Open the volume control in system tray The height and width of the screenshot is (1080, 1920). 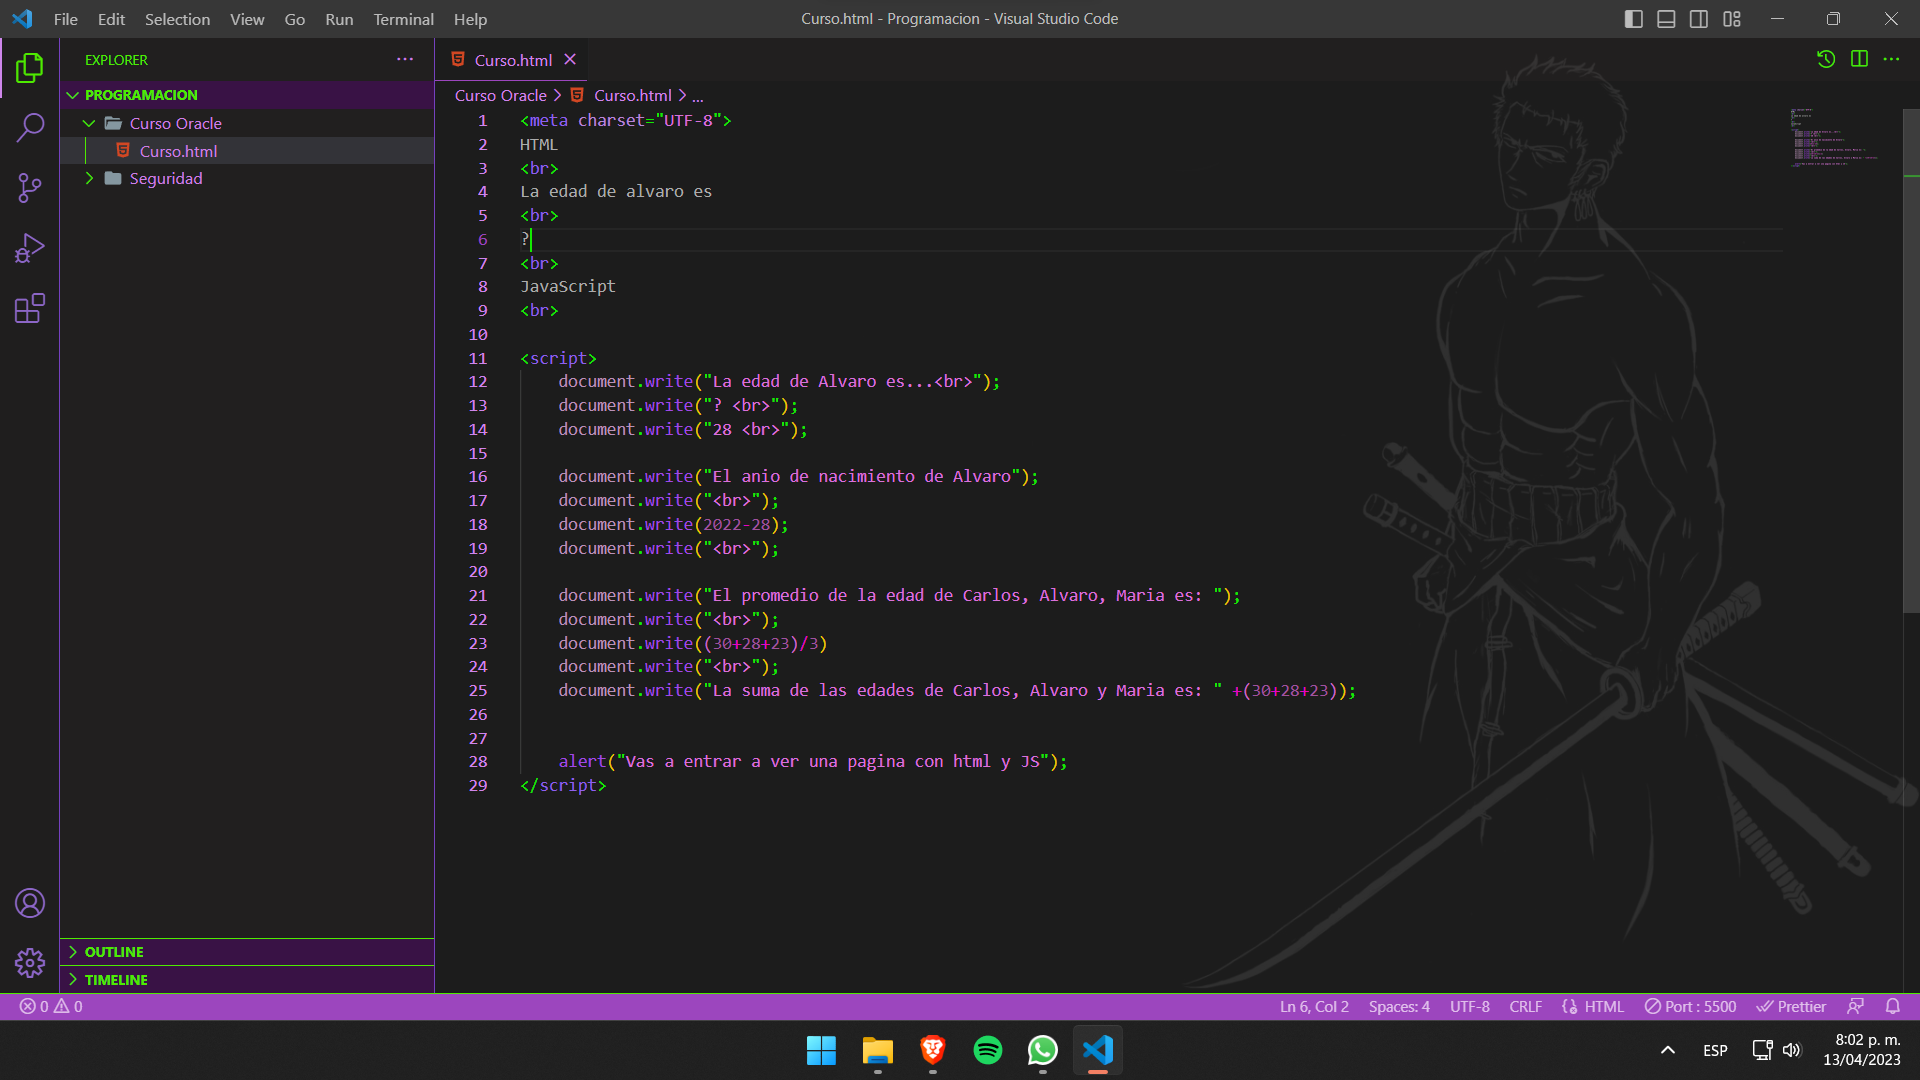click(x=1791, y=1050)
